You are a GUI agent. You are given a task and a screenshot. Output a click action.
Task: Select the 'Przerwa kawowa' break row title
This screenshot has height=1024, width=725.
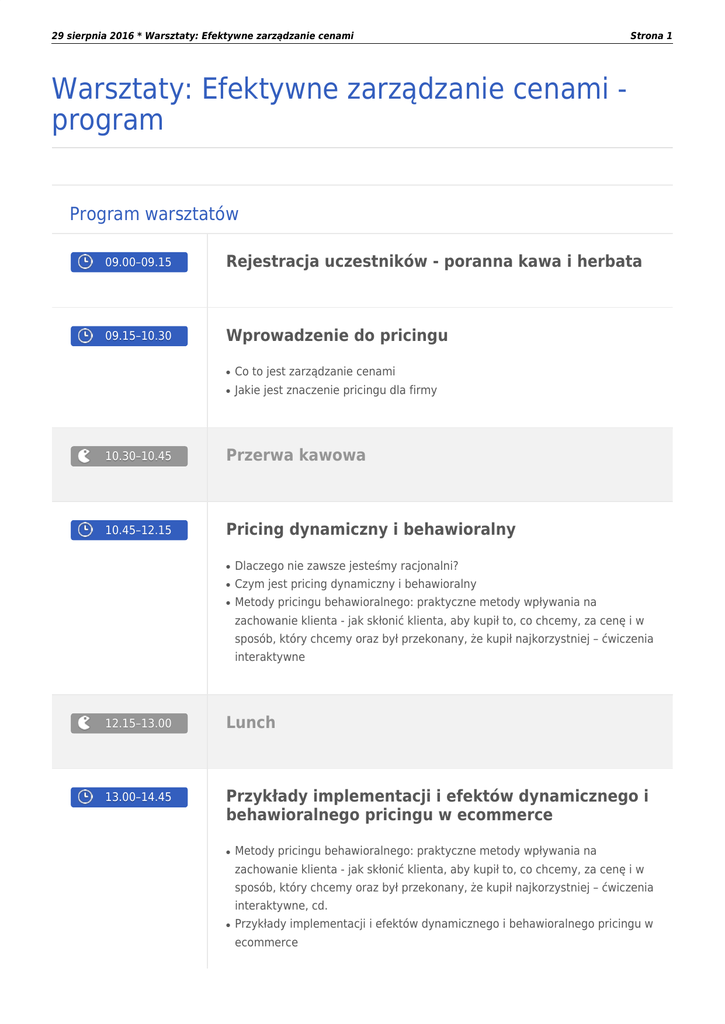coord(295,455)
